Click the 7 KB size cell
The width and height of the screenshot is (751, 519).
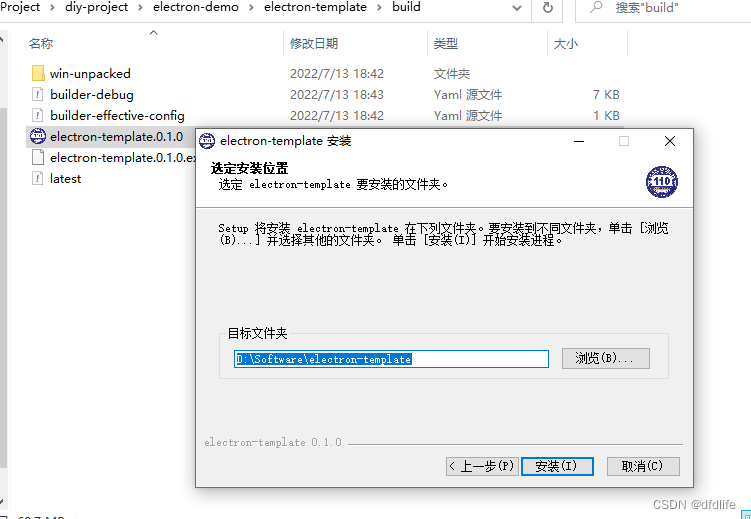(x=606, y=94)
